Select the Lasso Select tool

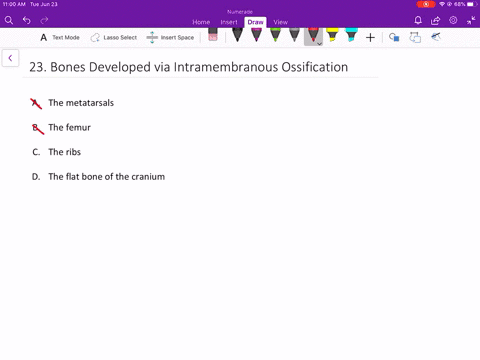point(114,37)
